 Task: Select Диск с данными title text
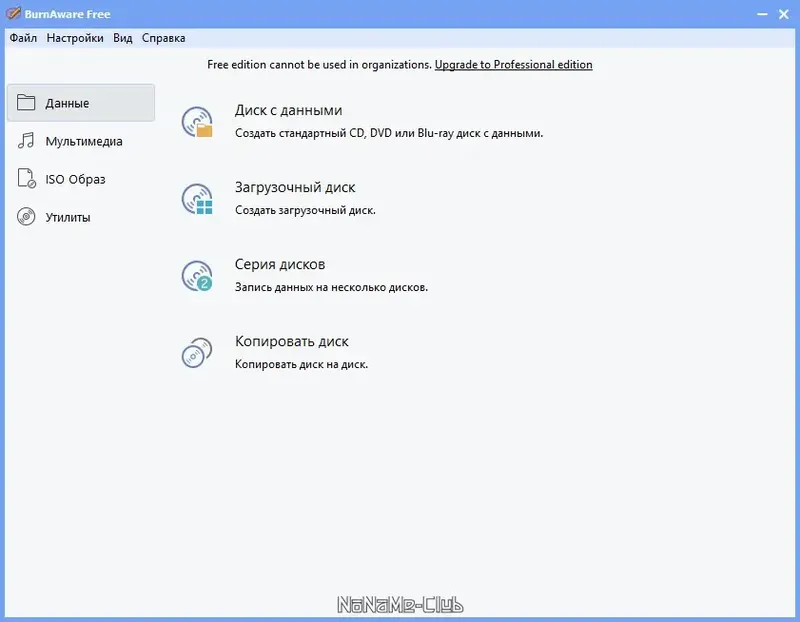288,110
